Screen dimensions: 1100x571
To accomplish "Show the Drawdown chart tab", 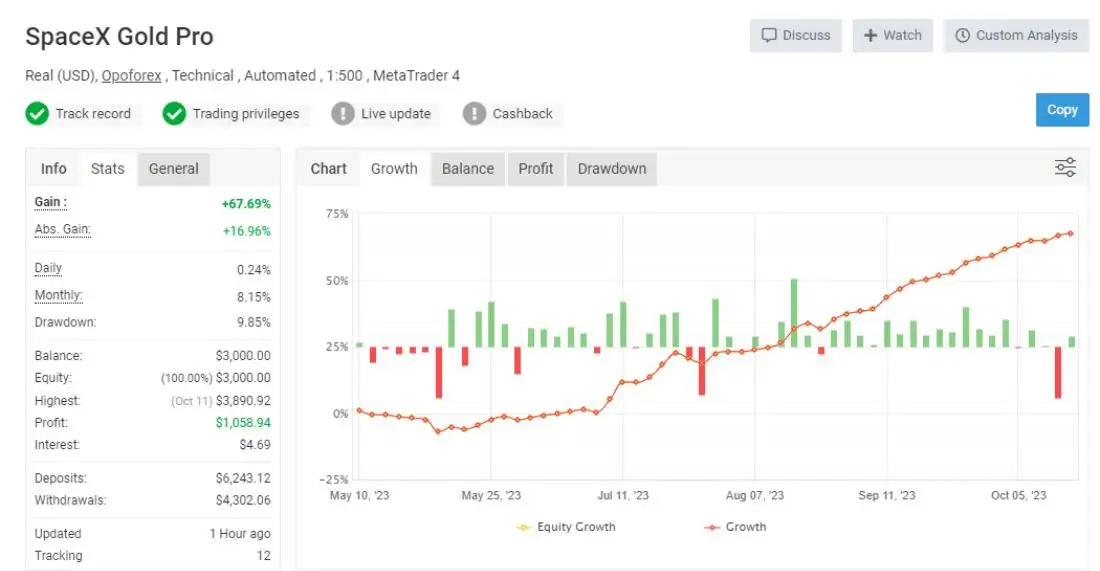I will point(612,169).
